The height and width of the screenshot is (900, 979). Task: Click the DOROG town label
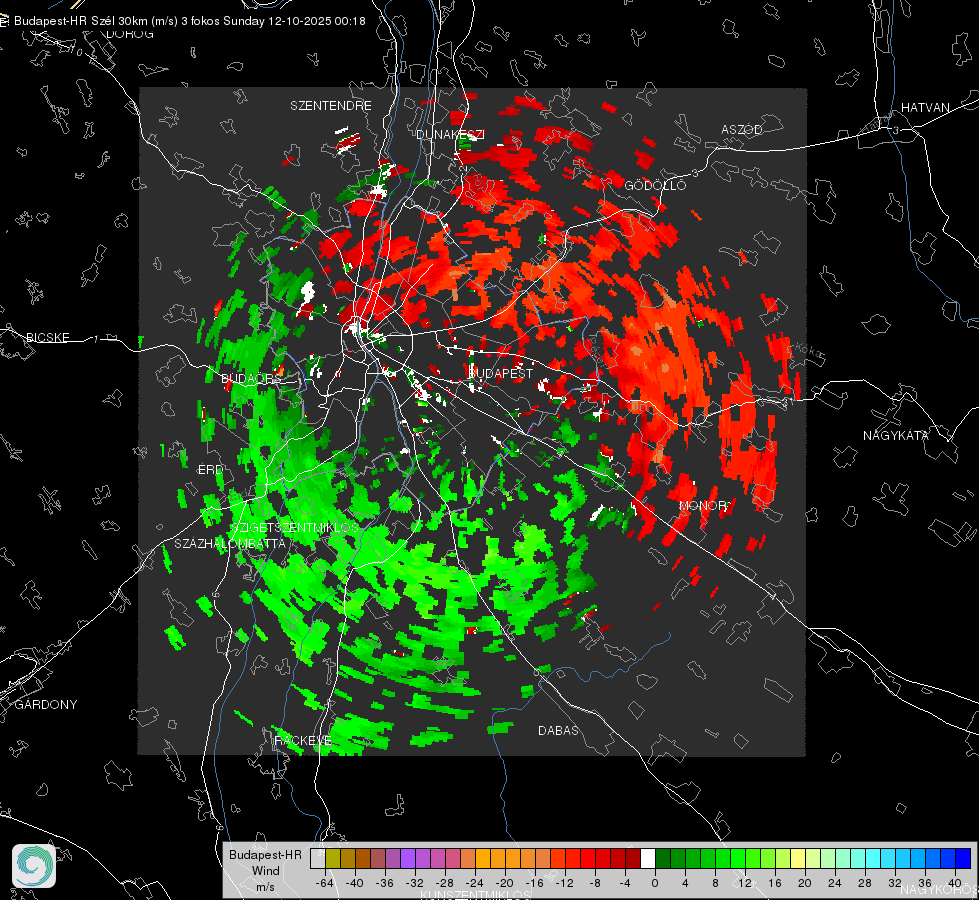[130, 34]
